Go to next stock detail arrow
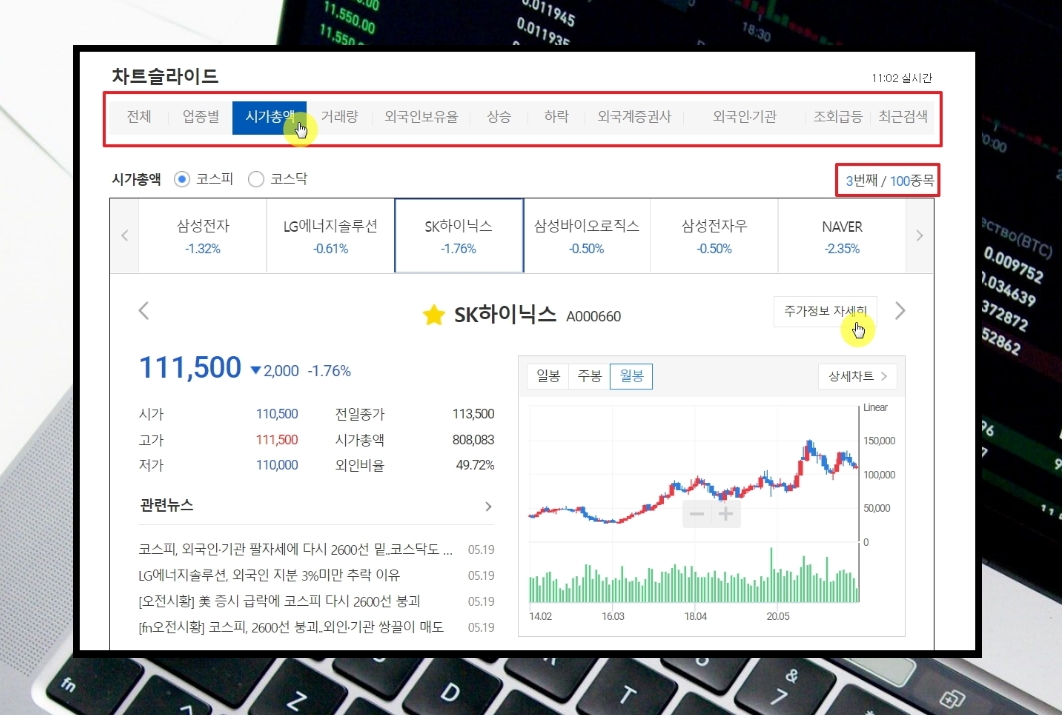1062x715 pixels. pyautogui.click(x=900, y=311)
